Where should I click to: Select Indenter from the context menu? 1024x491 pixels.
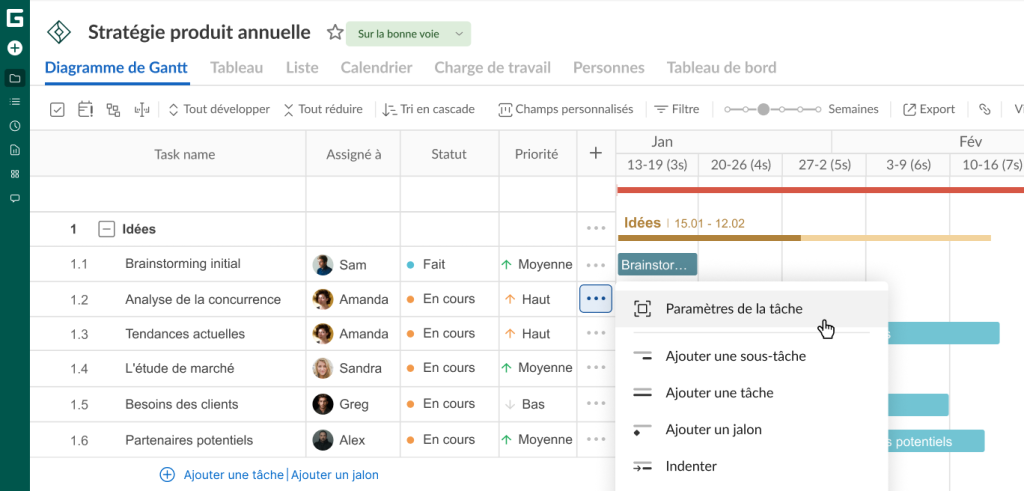coord(752,466)
